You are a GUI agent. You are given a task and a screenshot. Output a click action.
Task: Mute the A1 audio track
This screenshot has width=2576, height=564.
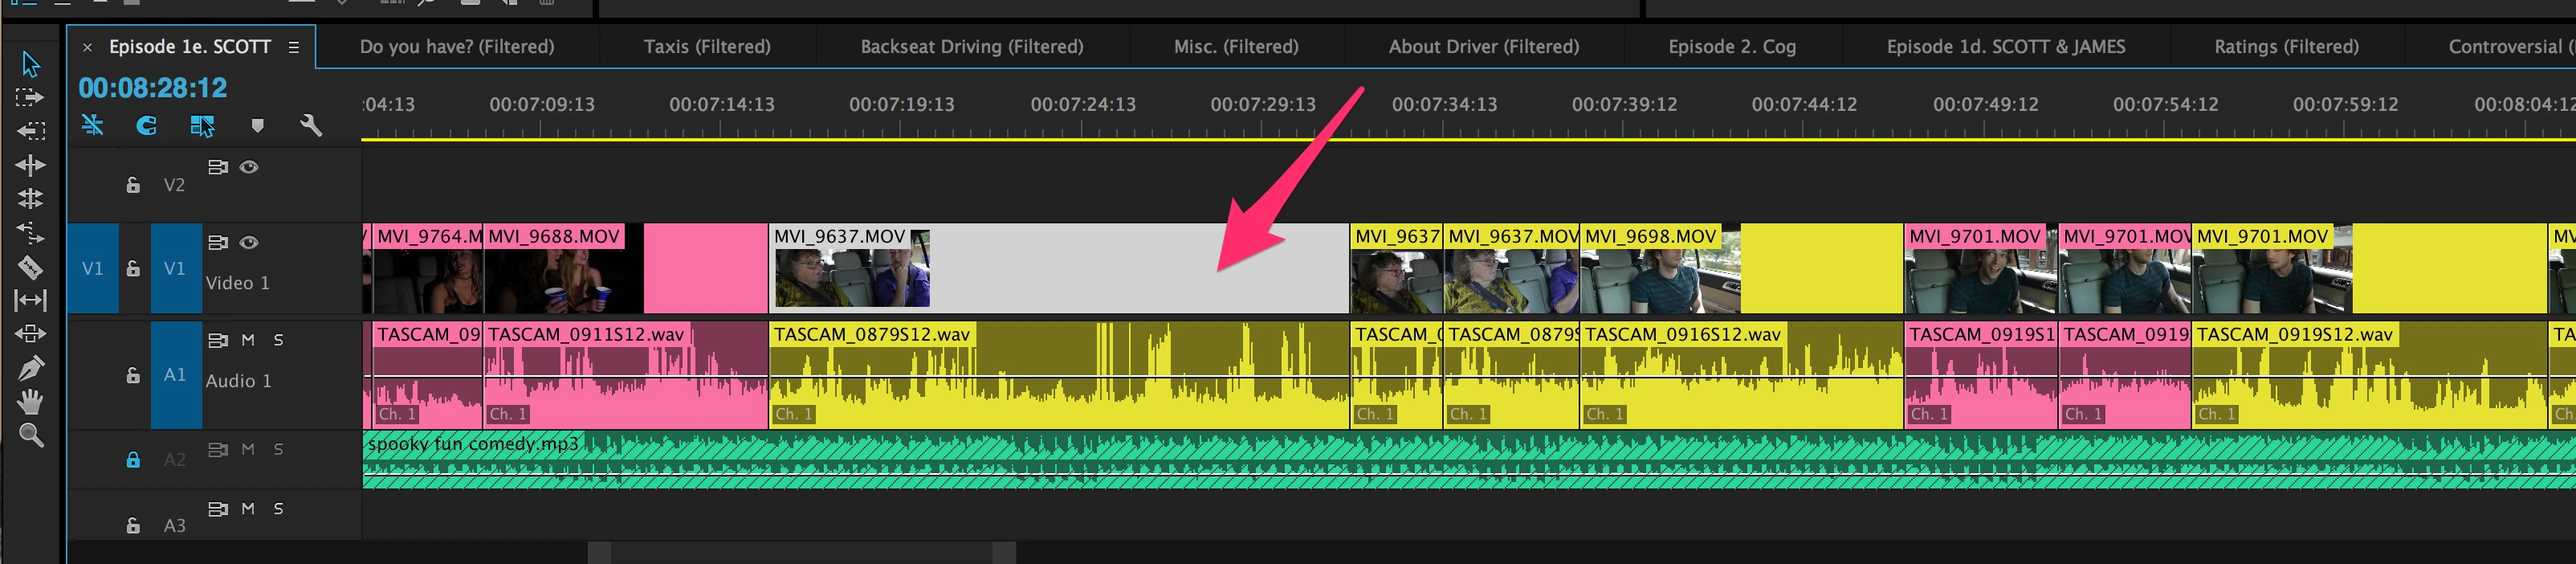click(x=248, y=340)
